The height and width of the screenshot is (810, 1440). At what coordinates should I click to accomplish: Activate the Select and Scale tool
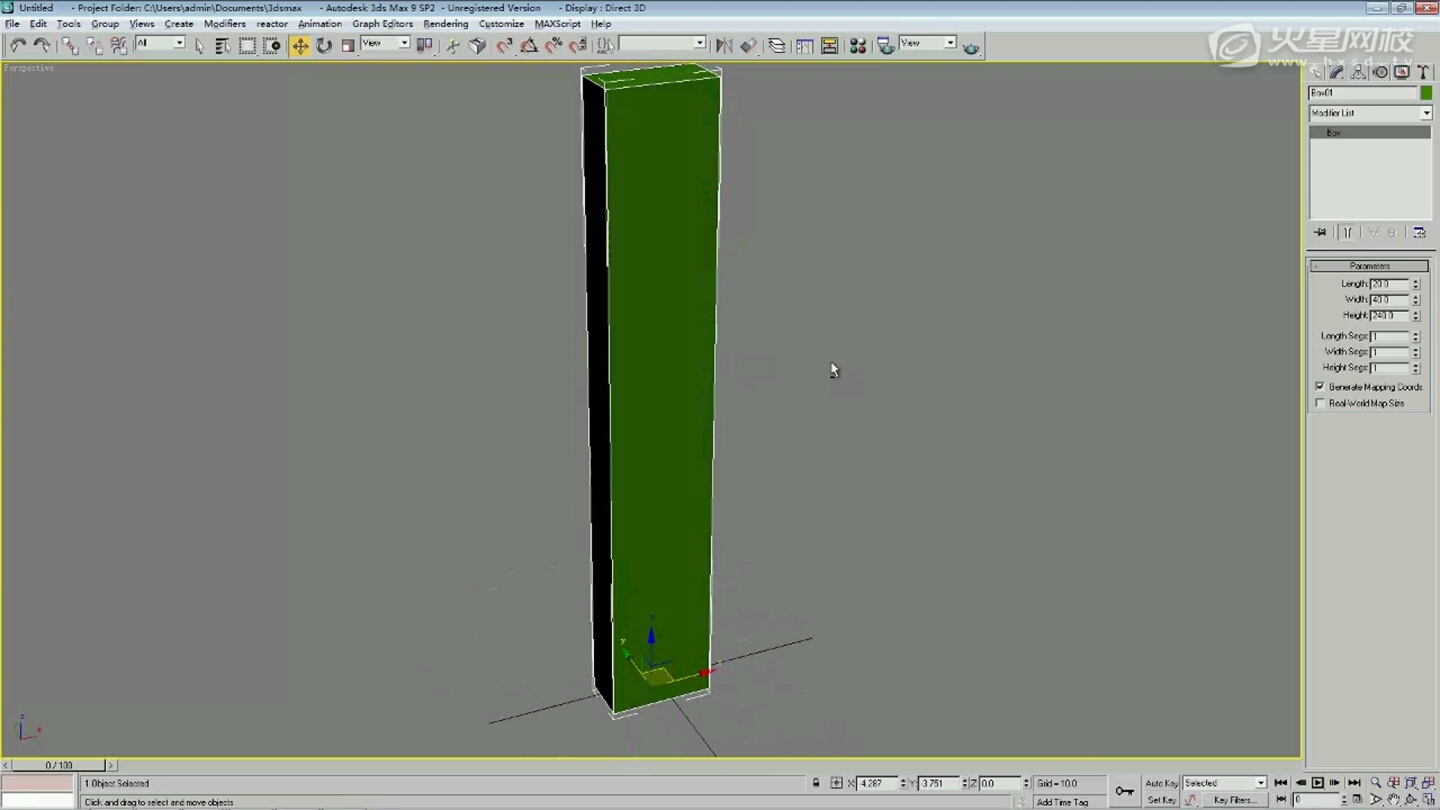[x=348, y=45]
